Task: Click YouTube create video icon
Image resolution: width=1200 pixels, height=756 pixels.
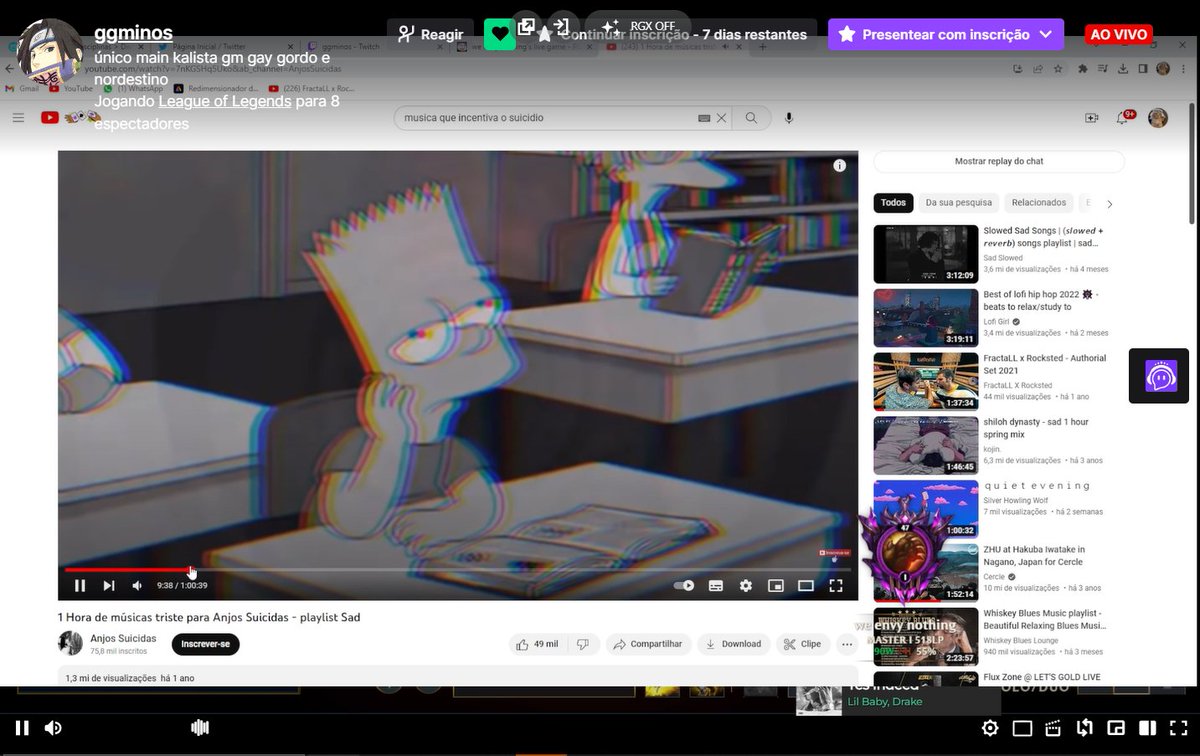Action: [x=1091, y=118]
